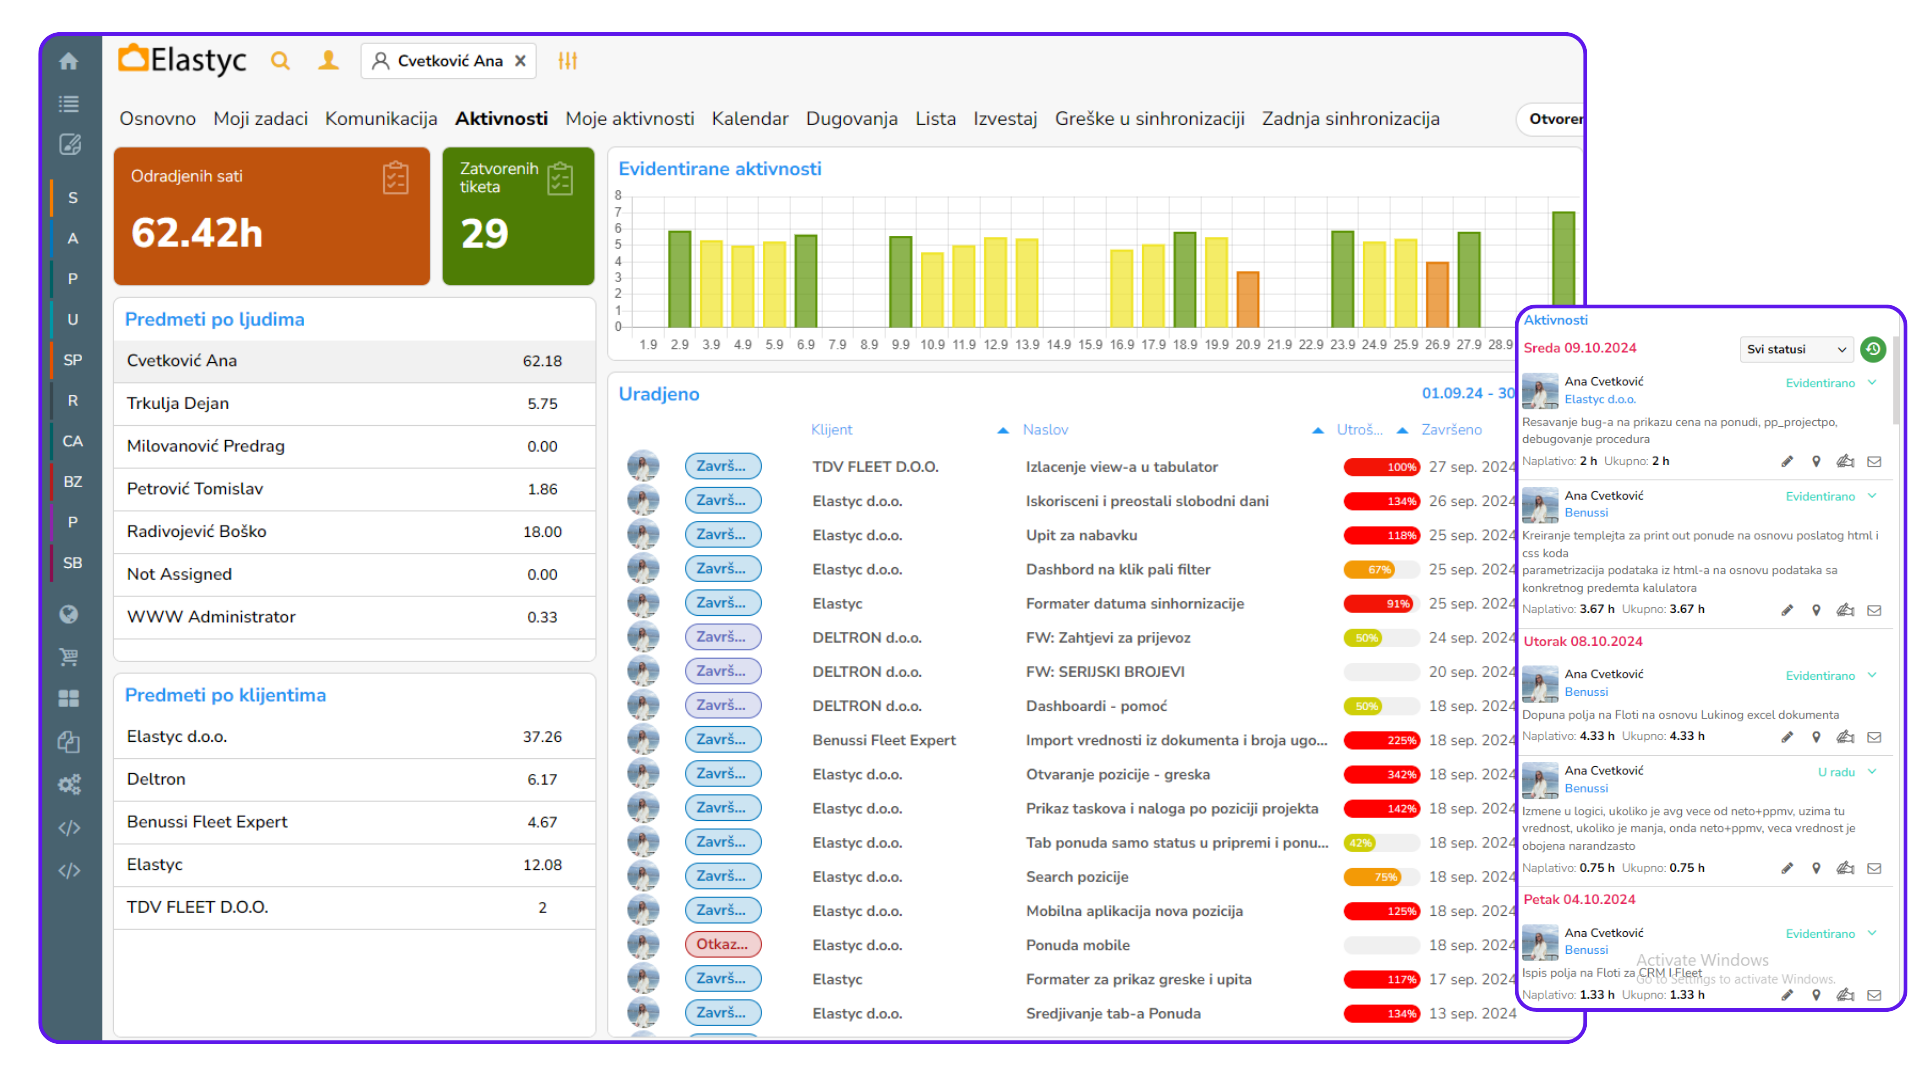The height and width of the screenshot is (1080, 1920).
Task: Click the search magnifier icon in header
Action: click(280, 61)
